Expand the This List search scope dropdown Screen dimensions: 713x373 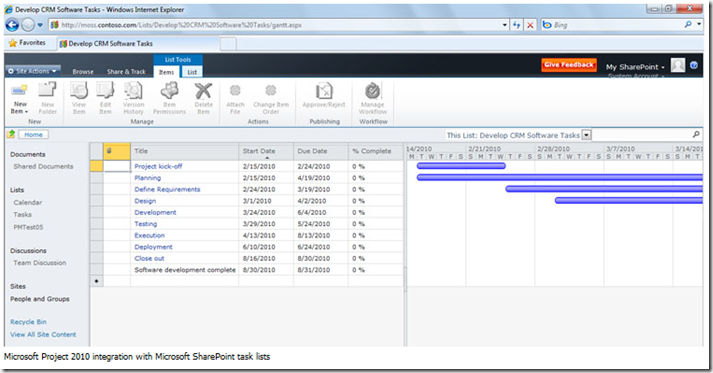tap(587, 135)
